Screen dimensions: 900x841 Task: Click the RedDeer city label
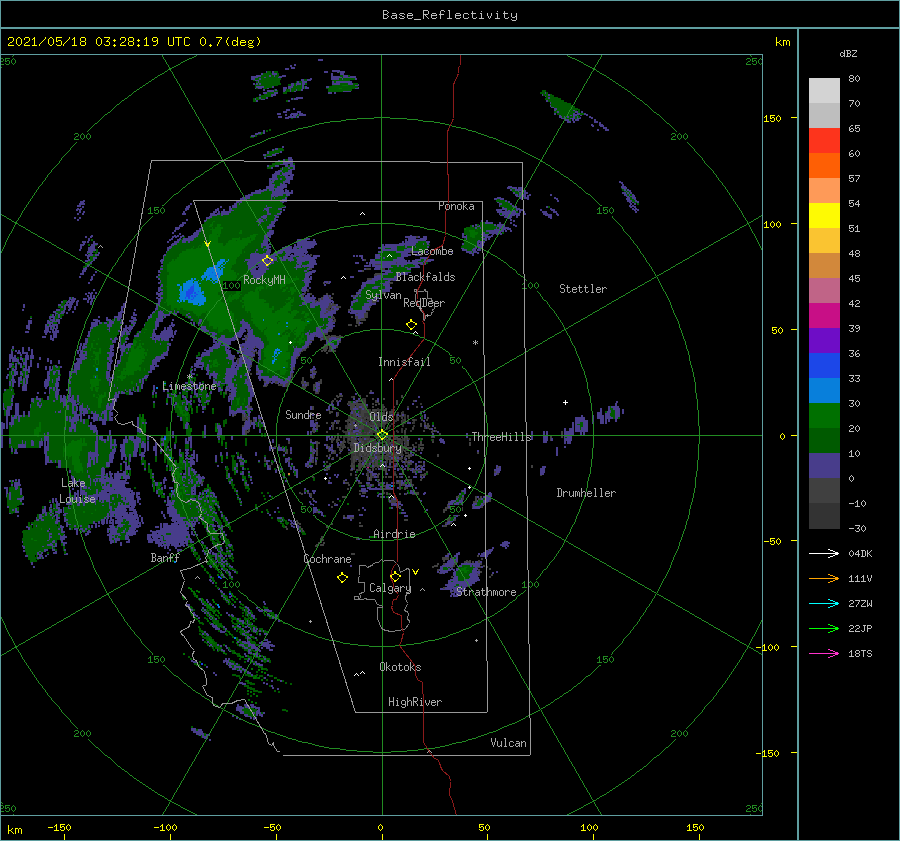tap(424, 303)
